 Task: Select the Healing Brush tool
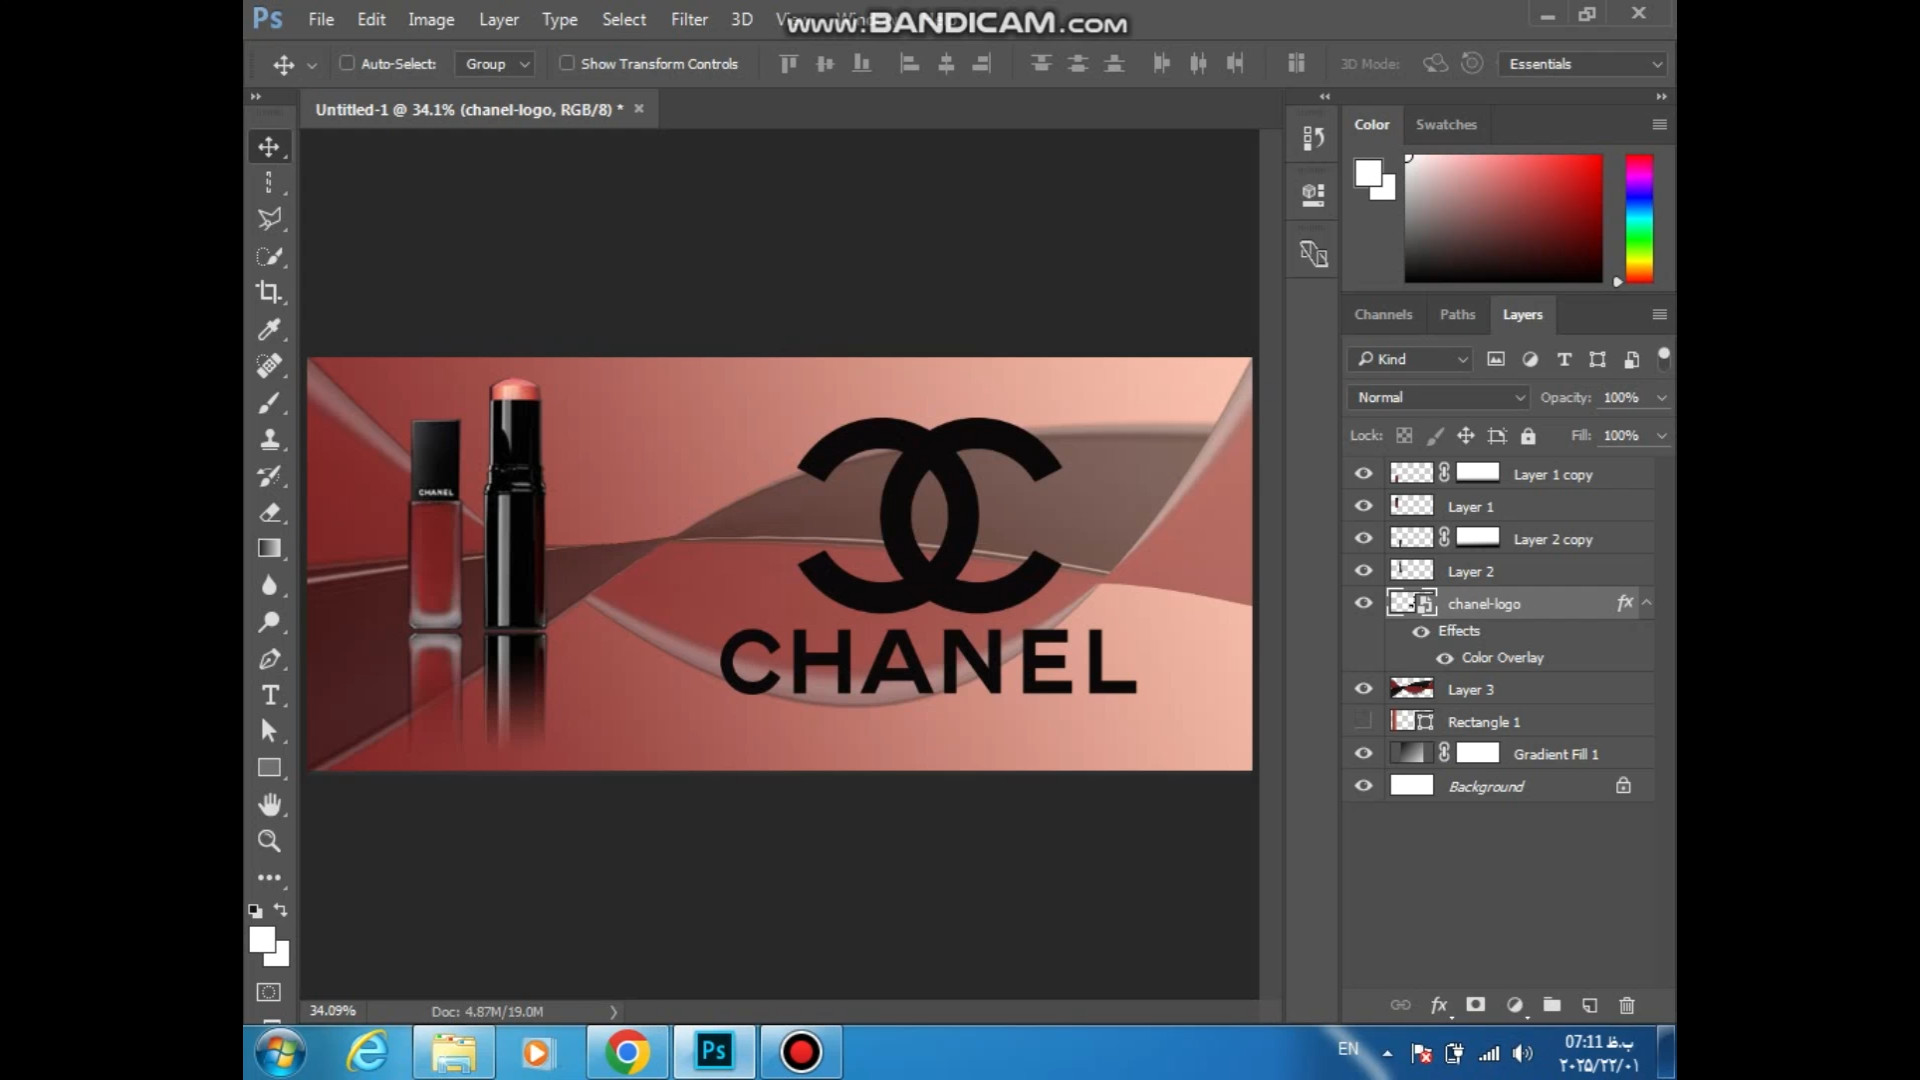pyautogui.click(x=269, y=366)
